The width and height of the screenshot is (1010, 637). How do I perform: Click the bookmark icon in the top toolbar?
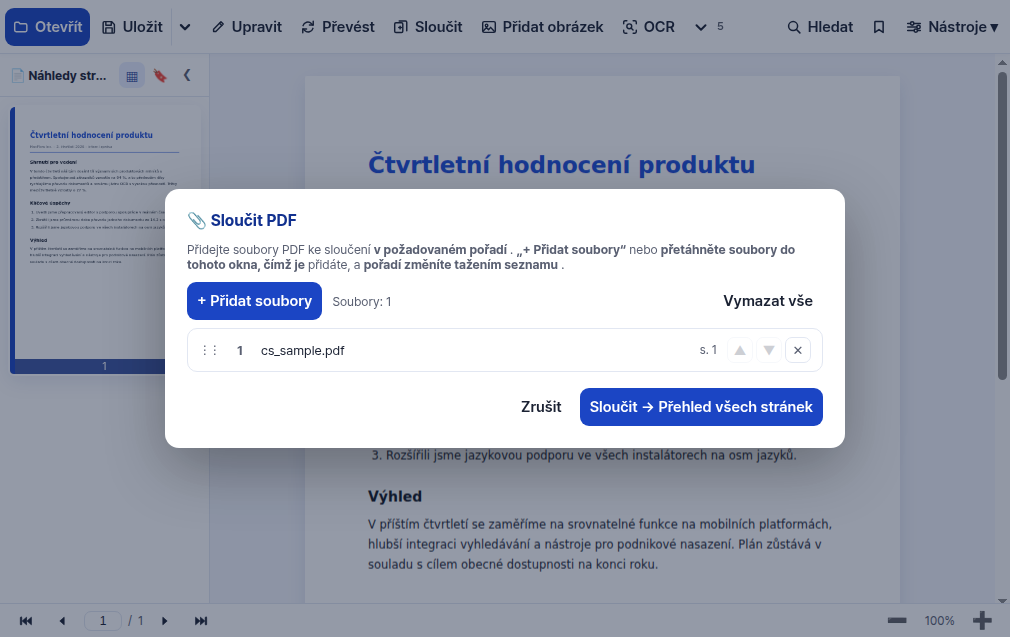[x=879, y=27]
